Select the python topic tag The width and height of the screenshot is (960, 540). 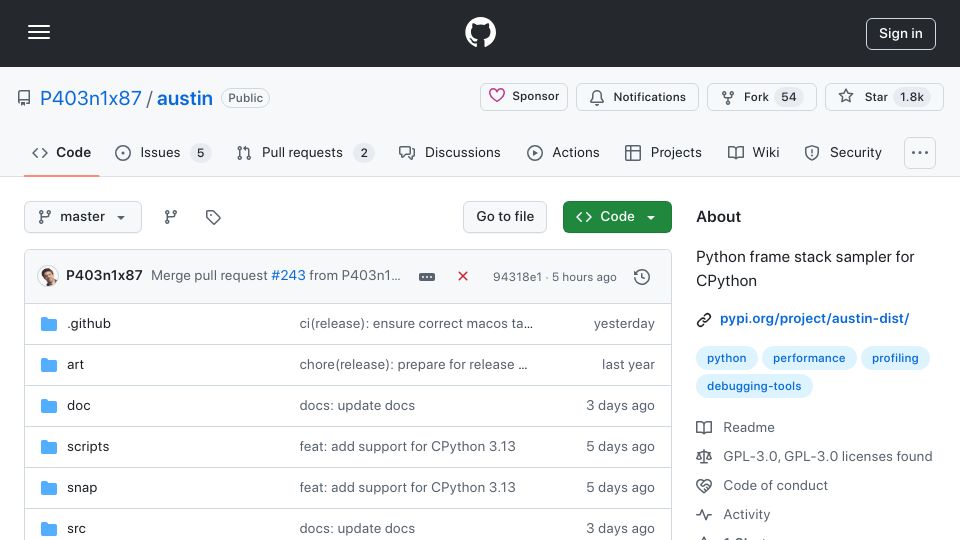[726, 358]
